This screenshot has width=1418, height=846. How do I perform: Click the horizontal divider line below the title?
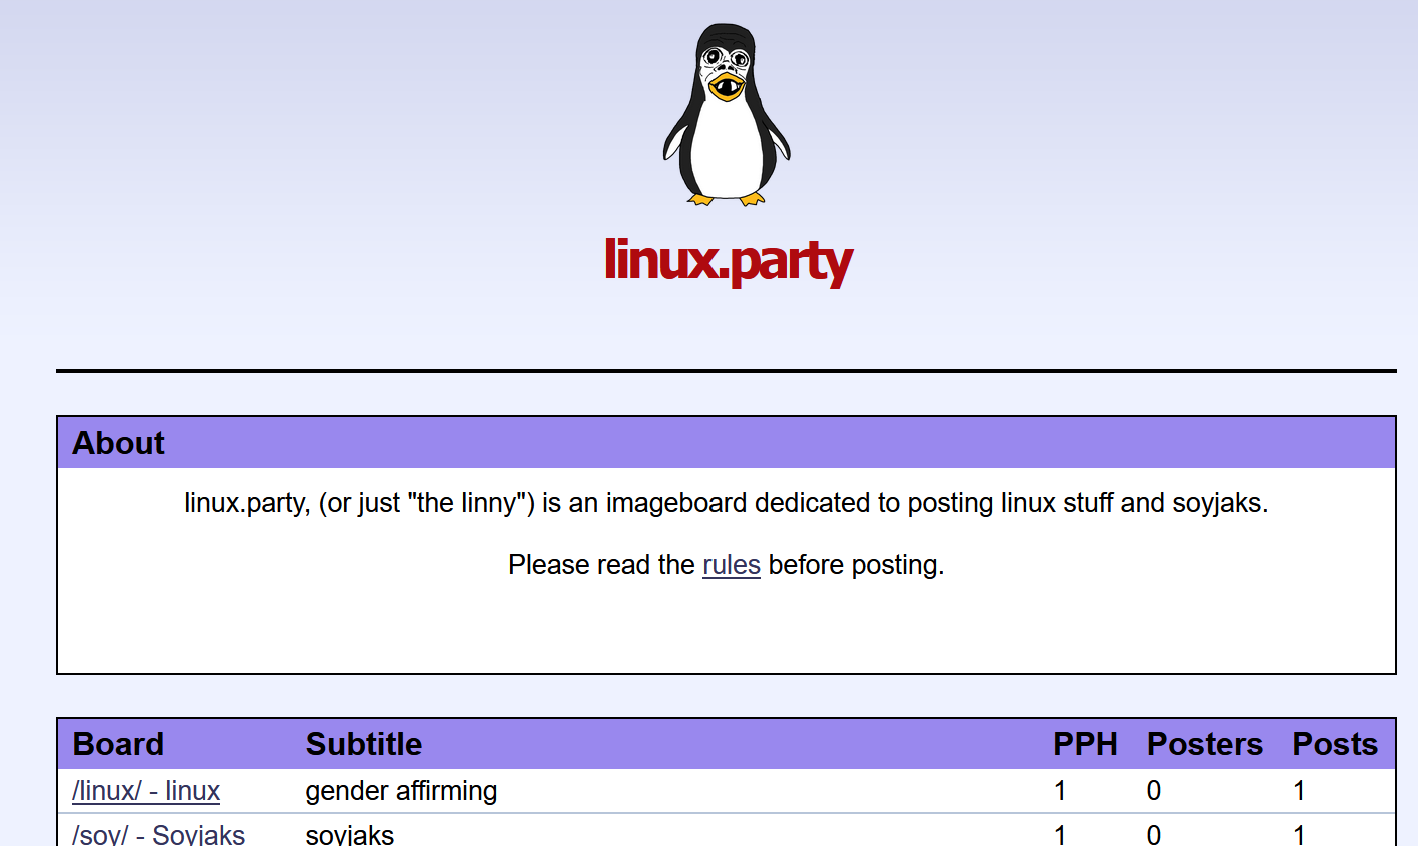(x=726, y=371)
